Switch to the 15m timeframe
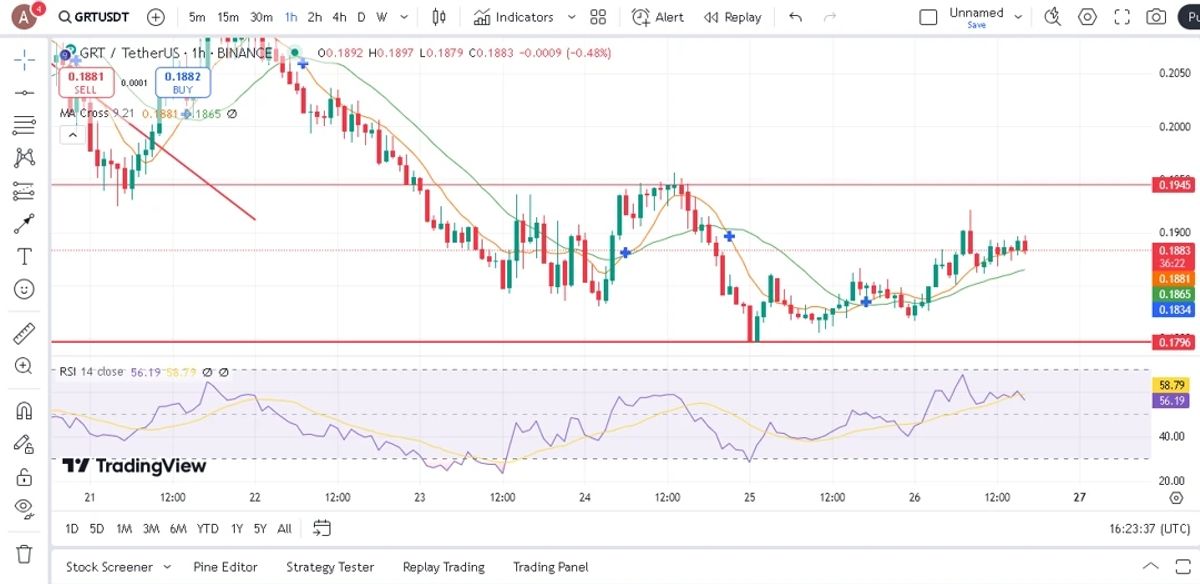 (228, 17)
